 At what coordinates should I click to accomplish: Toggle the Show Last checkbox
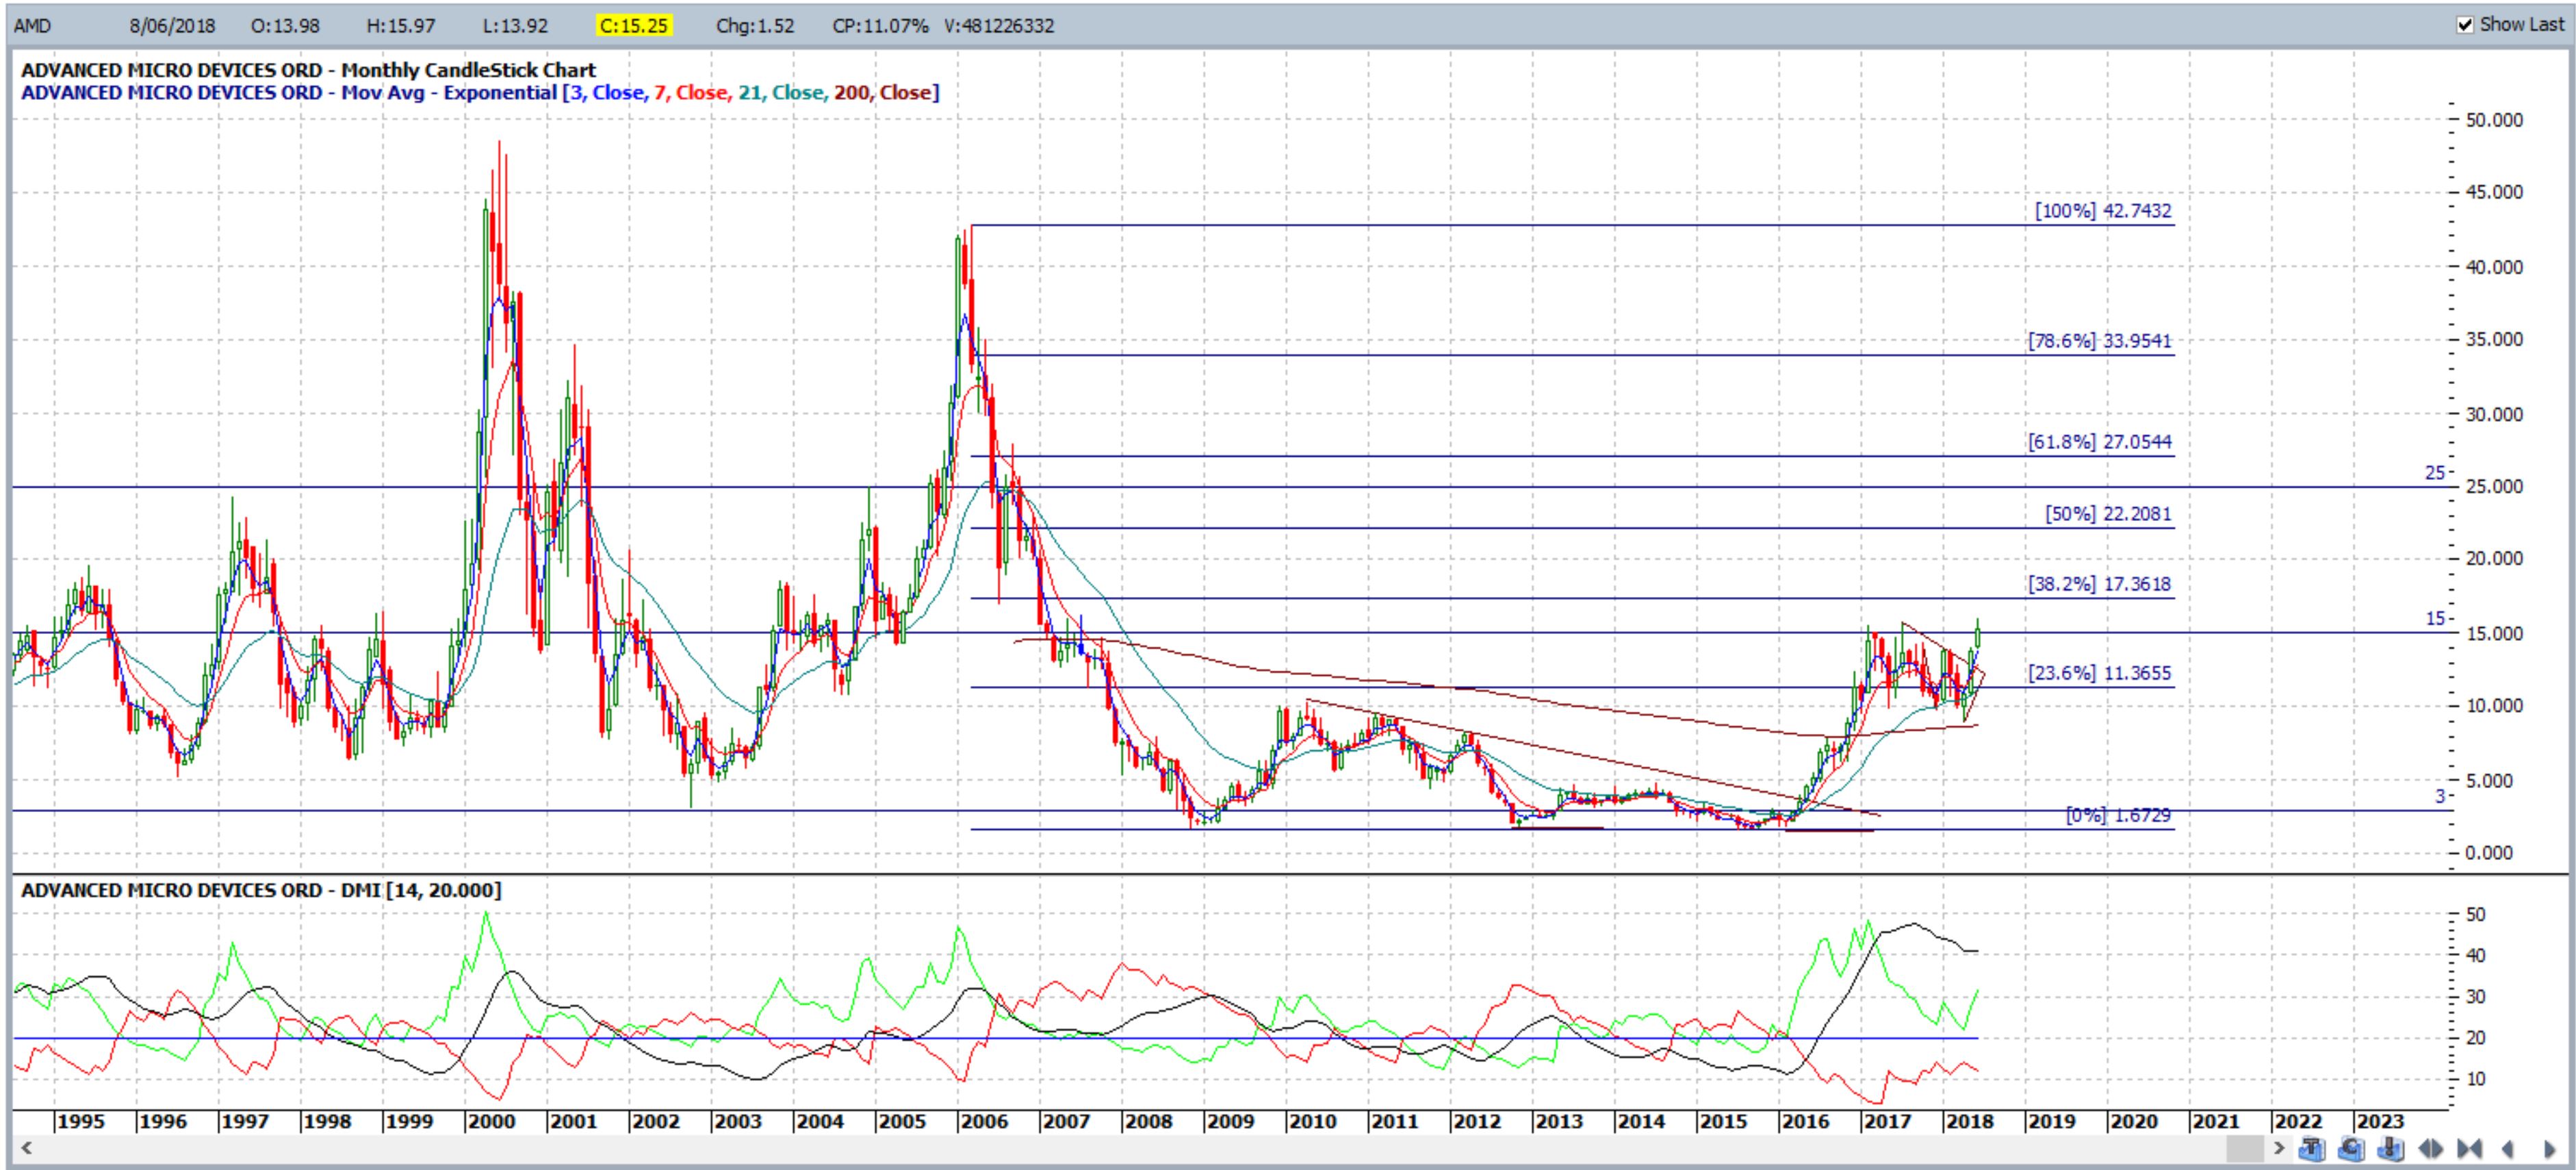tap(2465, 25)
